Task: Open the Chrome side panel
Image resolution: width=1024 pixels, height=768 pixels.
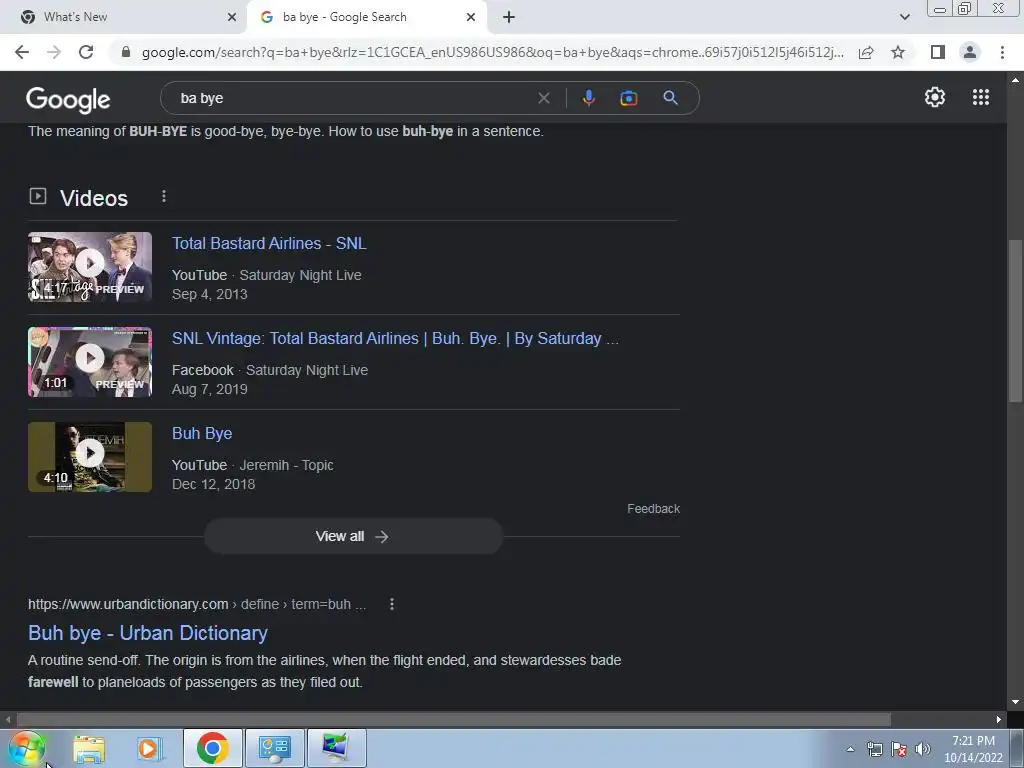Action: 938,52
